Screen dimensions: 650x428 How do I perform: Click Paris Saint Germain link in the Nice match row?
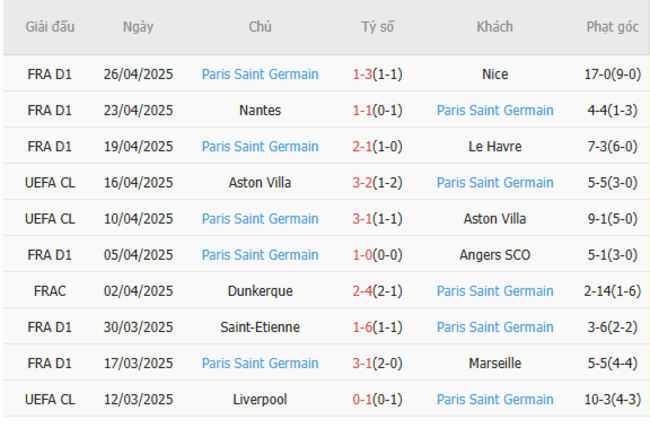pyautogui.click(x=260, y=74)
